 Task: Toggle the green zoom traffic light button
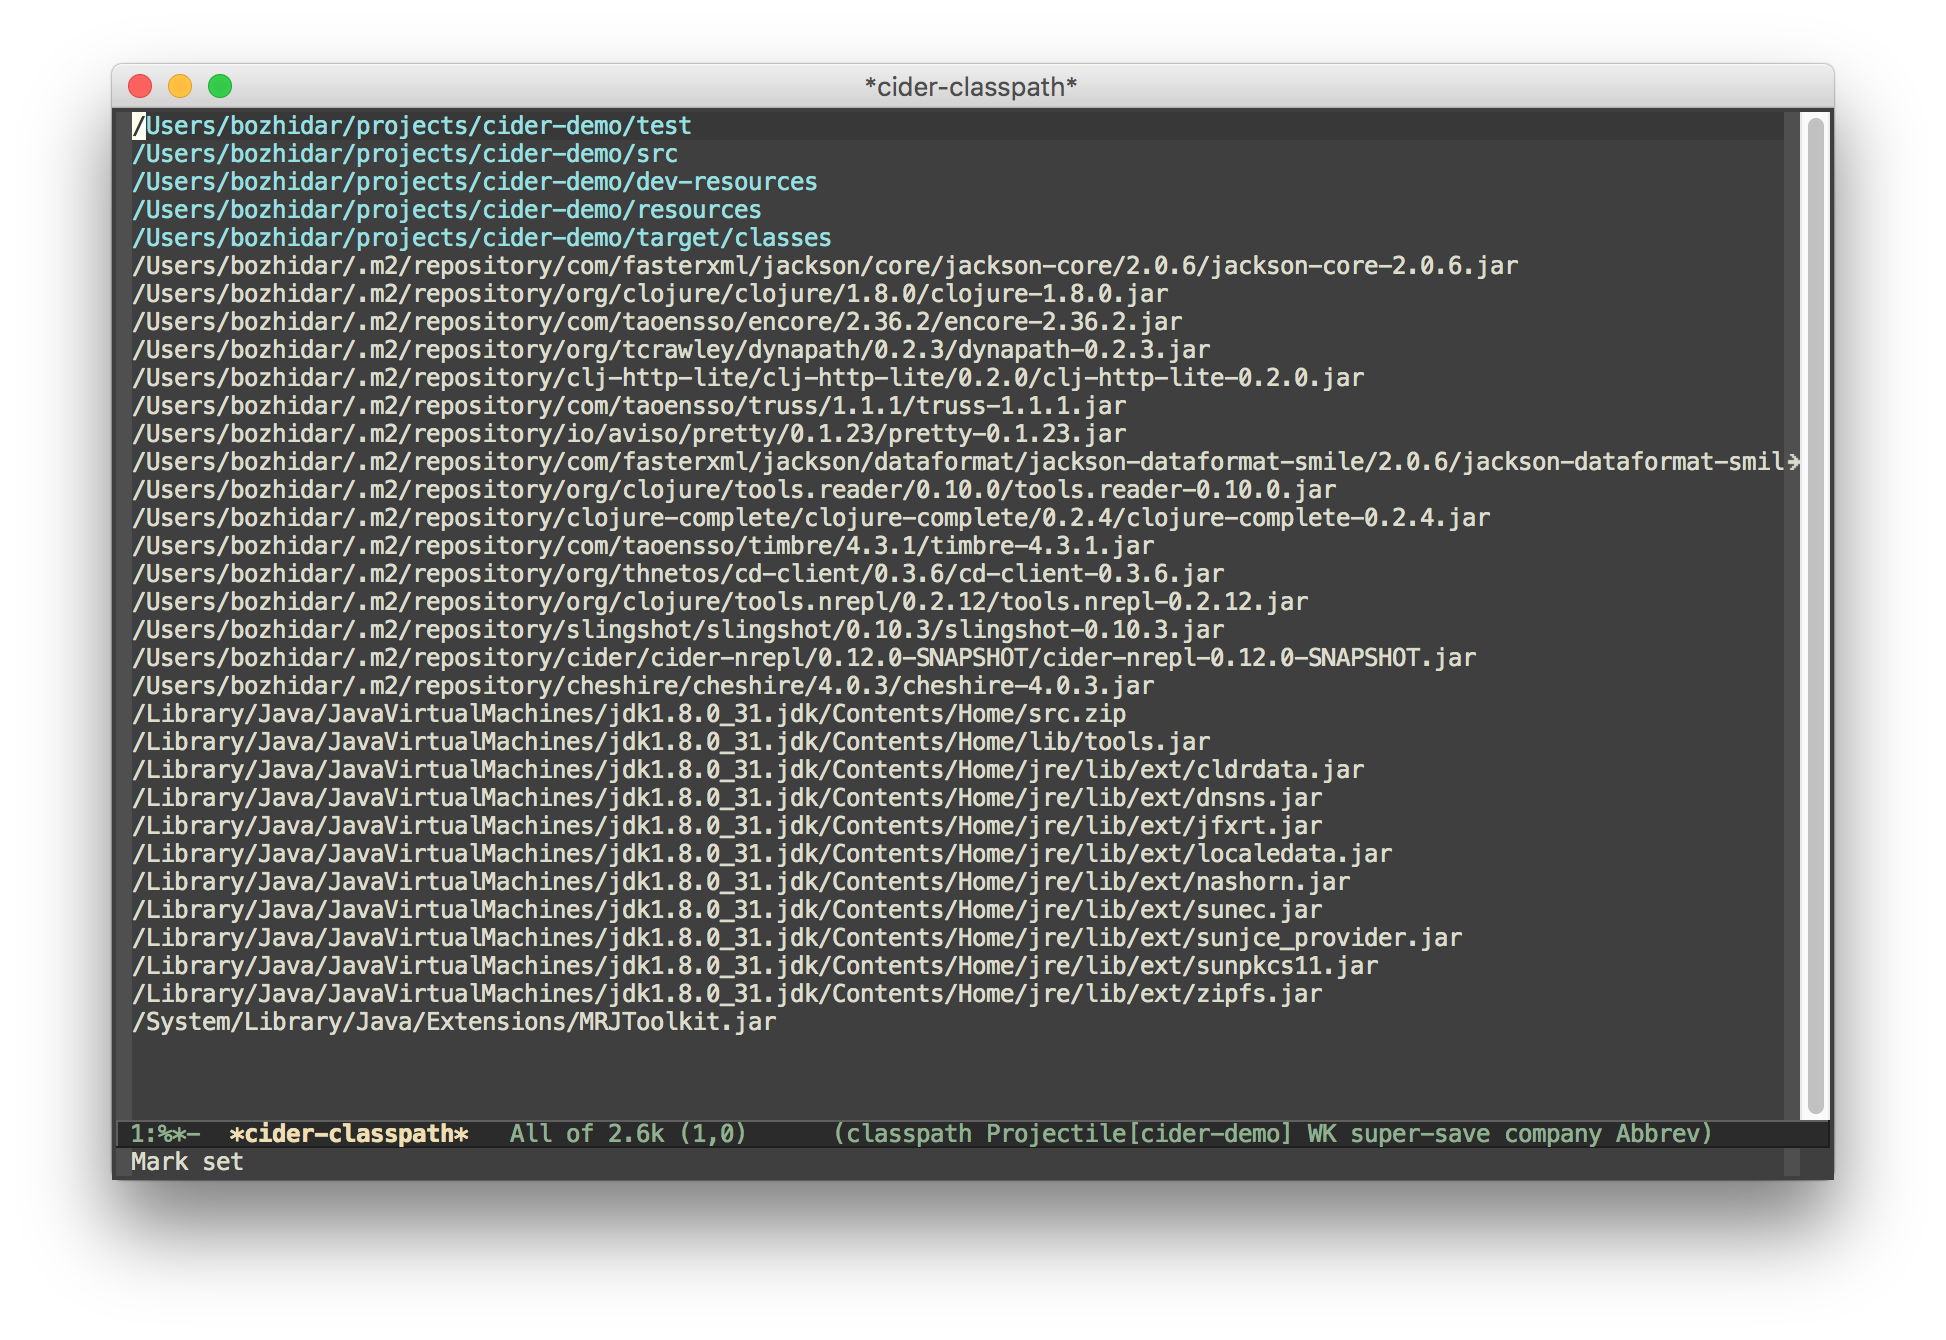pyautogui.click(x=220, y=86)
